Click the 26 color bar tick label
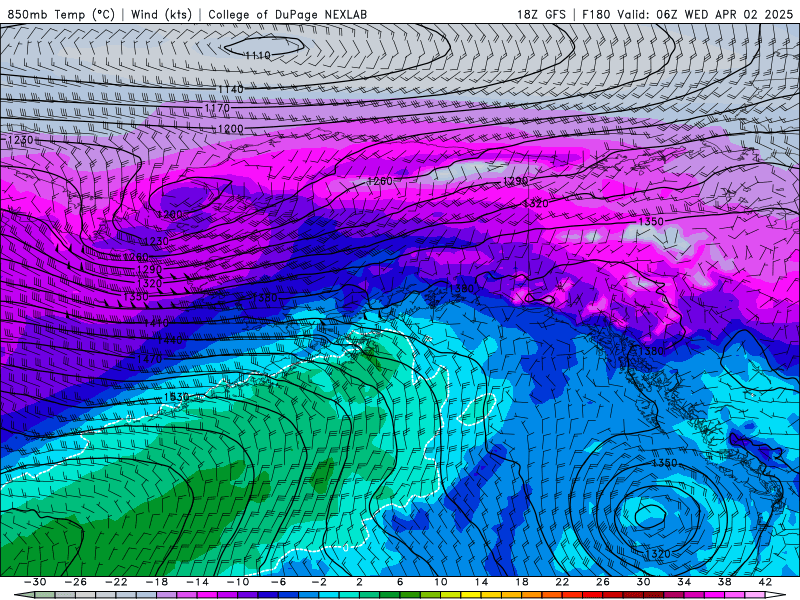The height and width of the screenshot is (600, 800). coord(603,582)
